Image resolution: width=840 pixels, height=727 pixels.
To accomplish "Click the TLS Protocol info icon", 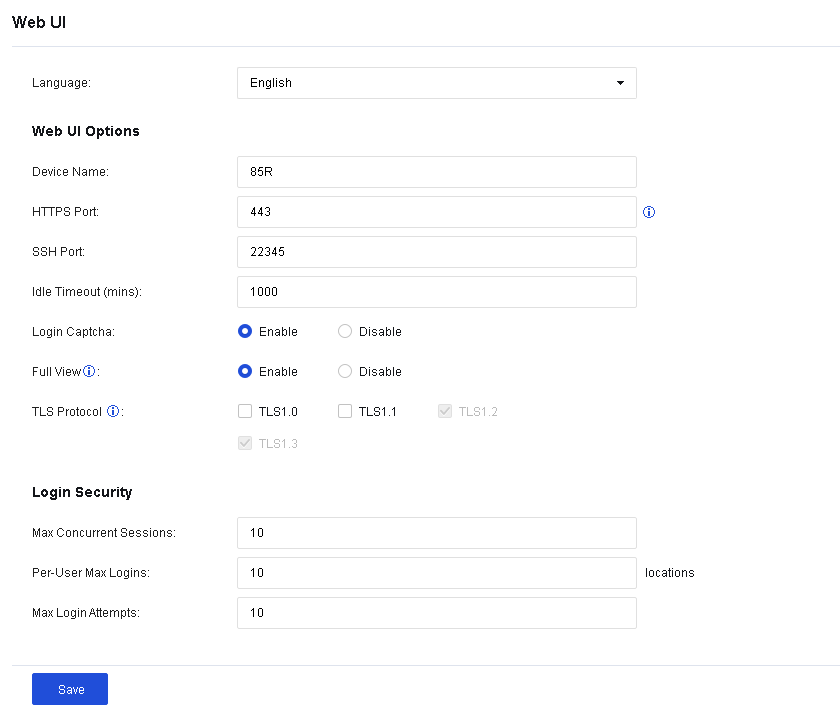I will pos(113,411).
